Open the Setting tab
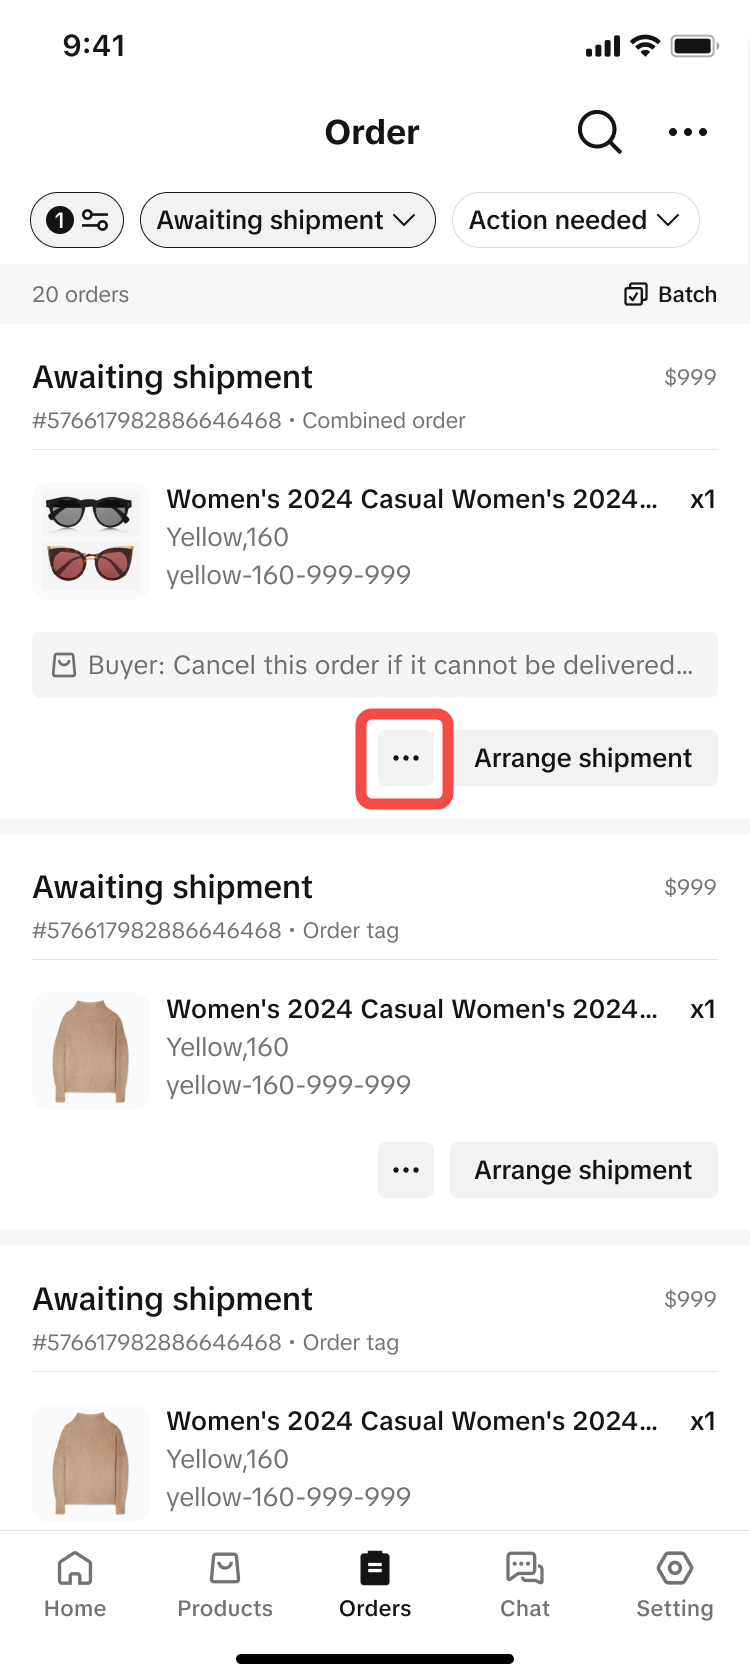Screen dimensions: 750x1680 (x=675, y=1585)
